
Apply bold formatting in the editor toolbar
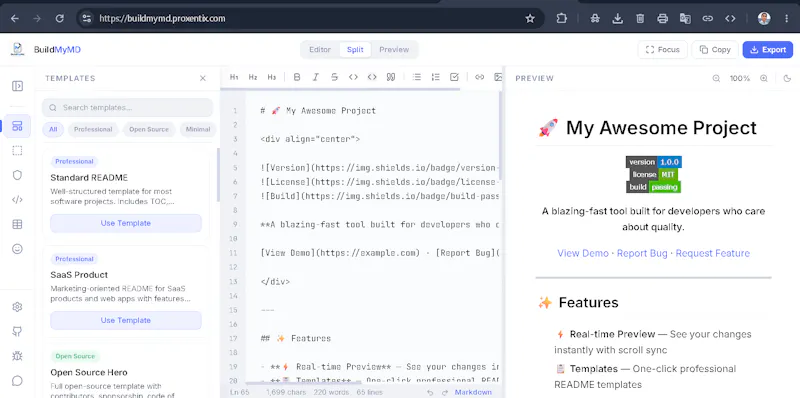[297, 77]
